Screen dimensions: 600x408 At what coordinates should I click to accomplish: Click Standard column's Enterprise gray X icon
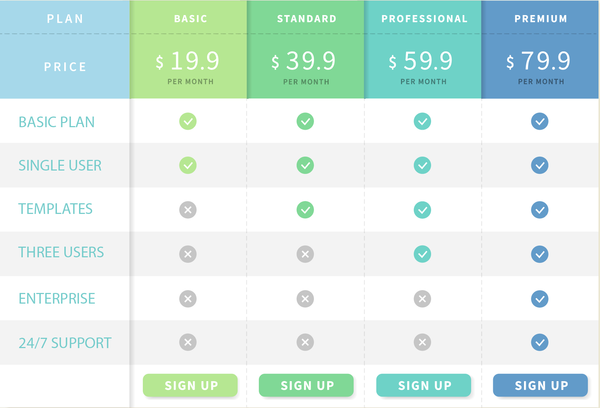point(305,298)
